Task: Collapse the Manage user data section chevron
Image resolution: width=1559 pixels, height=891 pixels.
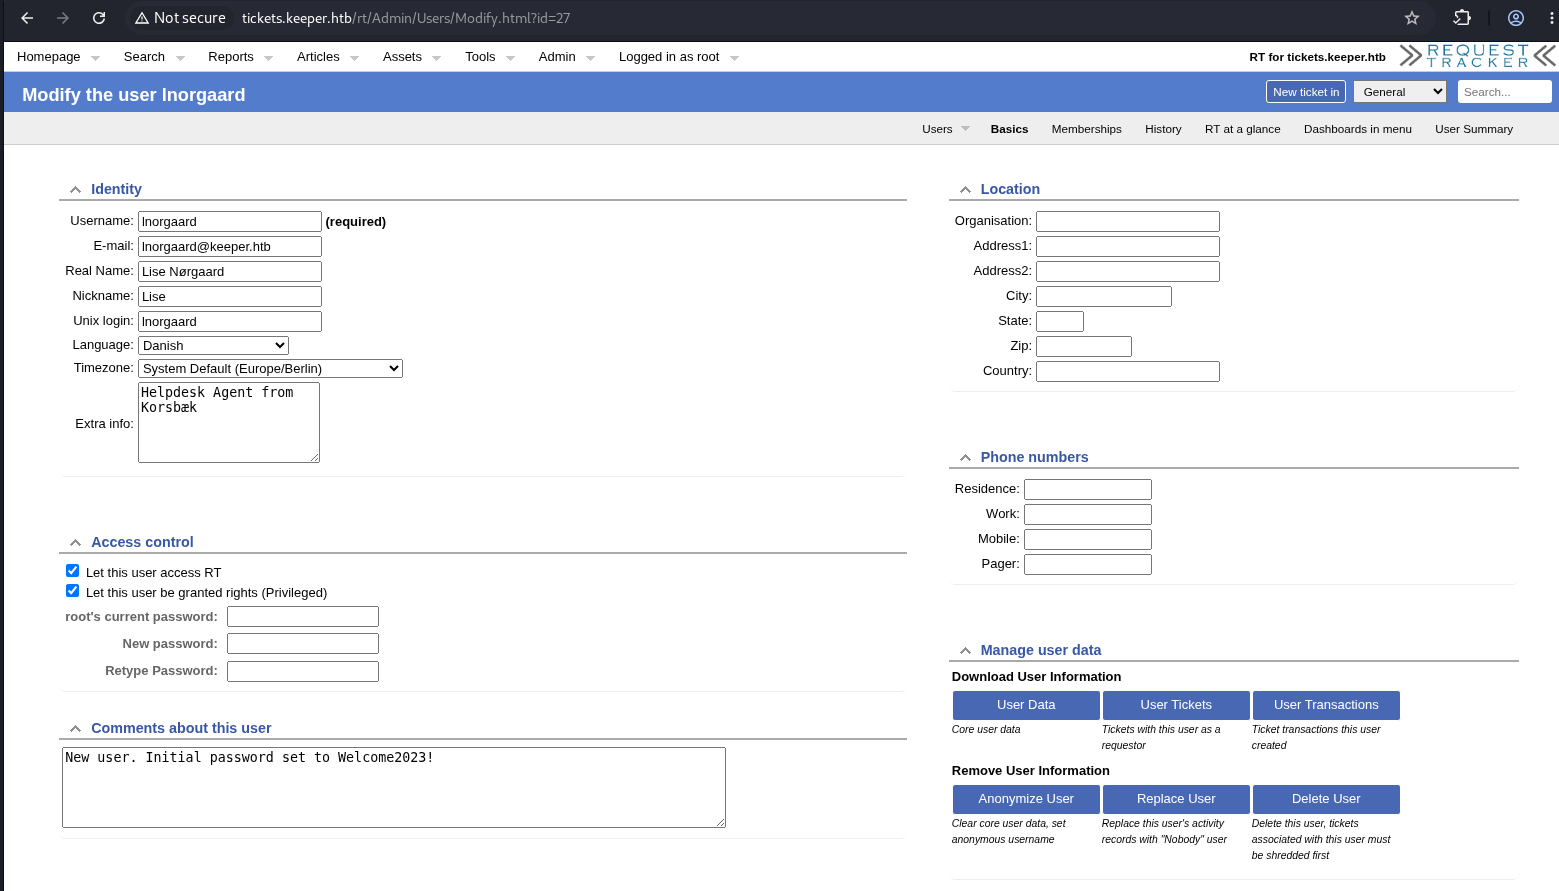Action: (x=965, y=651)
